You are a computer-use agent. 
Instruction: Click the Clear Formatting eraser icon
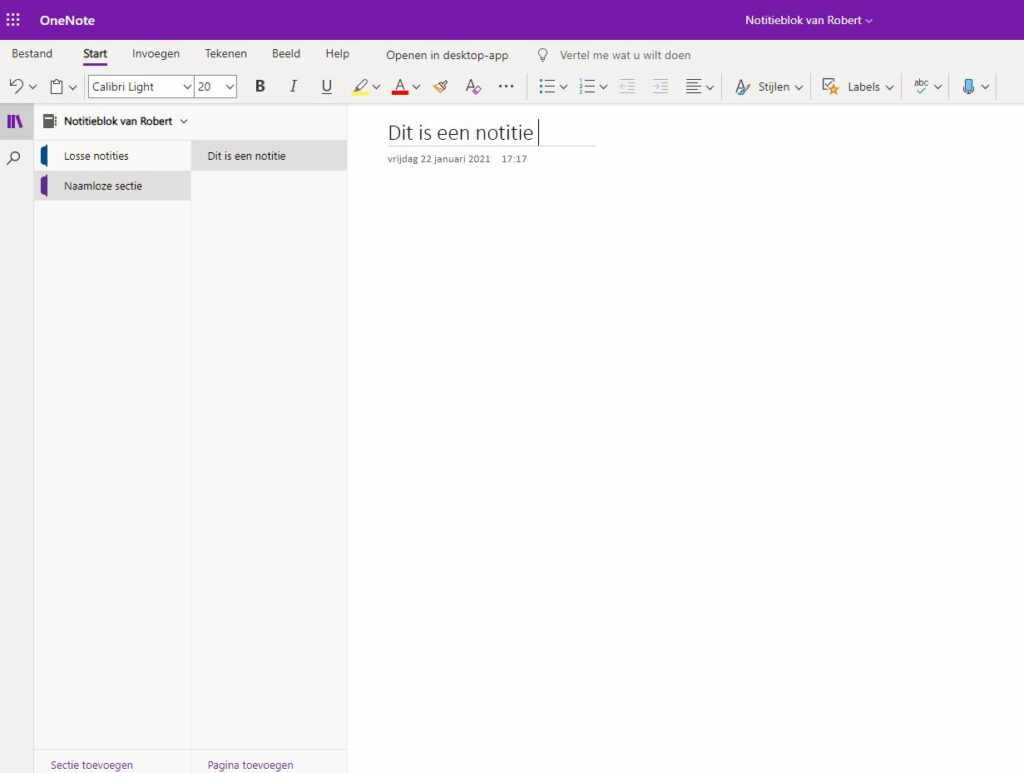473,87
